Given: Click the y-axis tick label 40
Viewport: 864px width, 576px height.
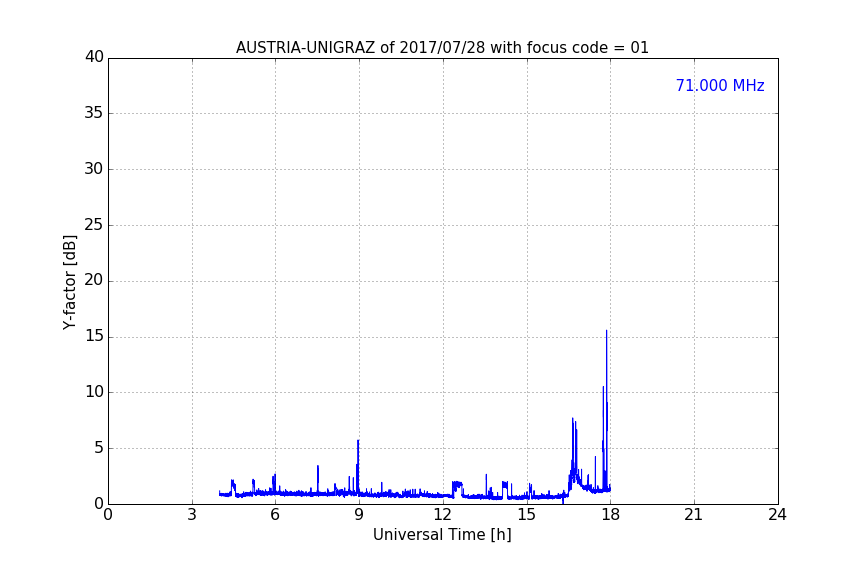Looking at the screenshot, I should tap(94, 57).
